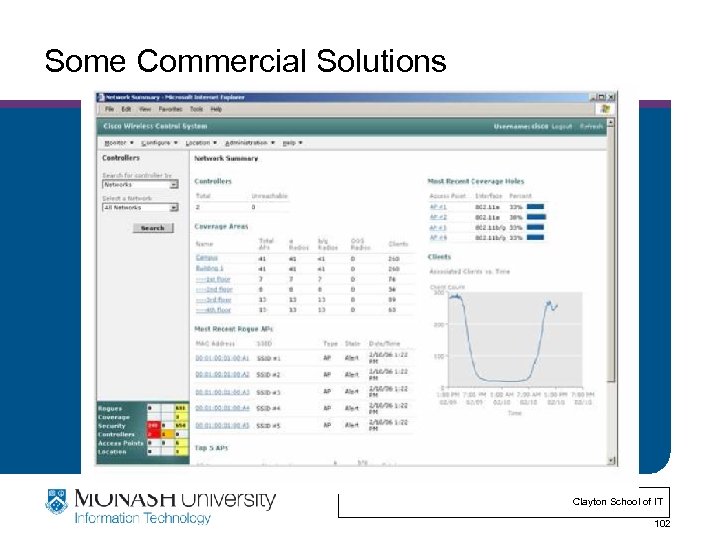This screenshot has height=540, width=720.
Task: Open the View menu
Action: click(145, 109)
